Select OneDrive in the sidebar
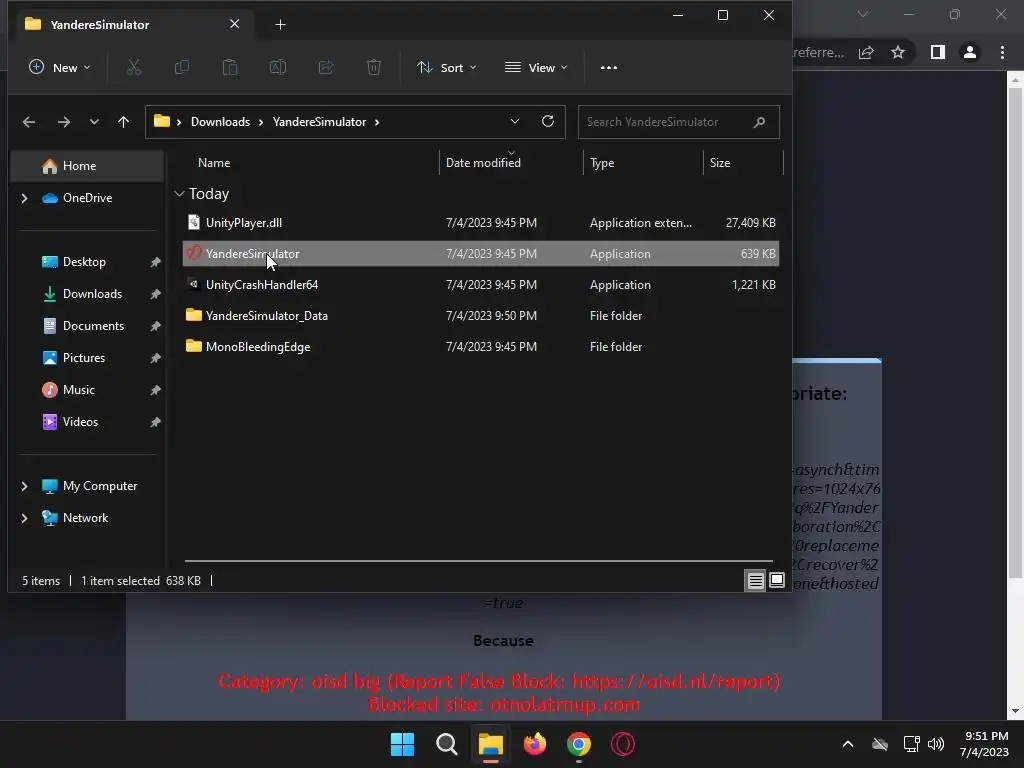Image resolution: width=1024 pixels, height=768 pixels. pos(87,198)
